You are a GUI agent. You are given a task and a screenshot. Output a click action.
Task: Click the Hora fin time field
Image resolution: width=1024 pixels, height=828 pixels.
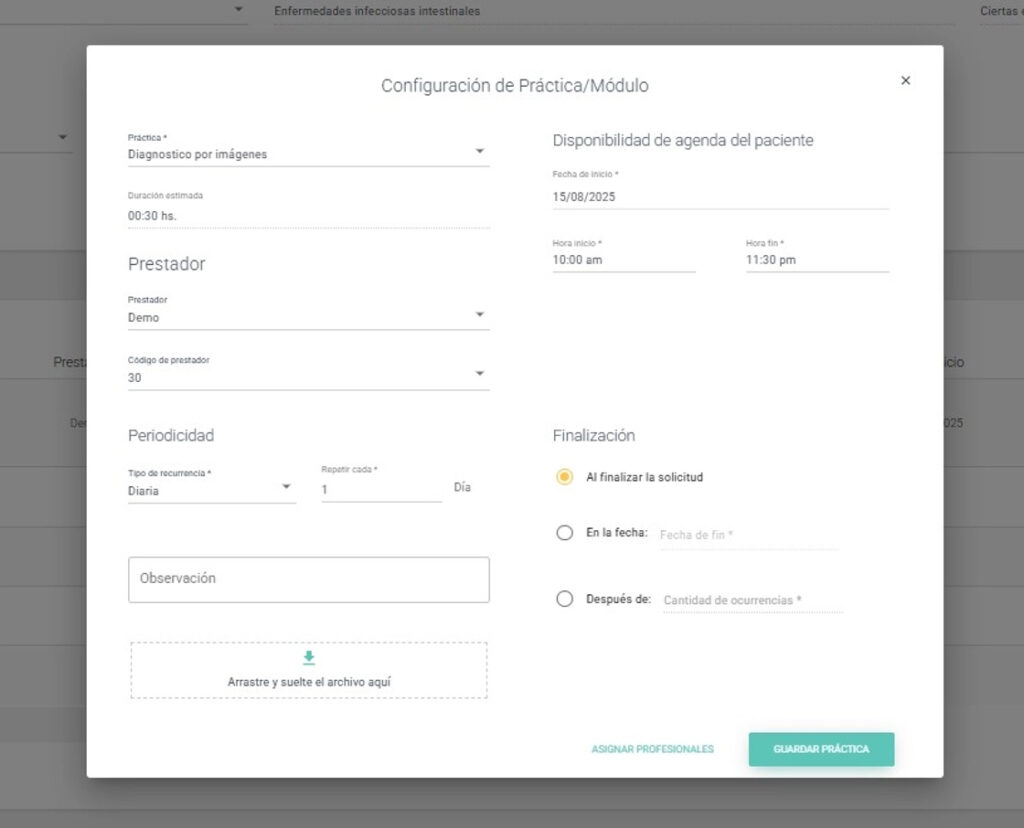(816, 260)
